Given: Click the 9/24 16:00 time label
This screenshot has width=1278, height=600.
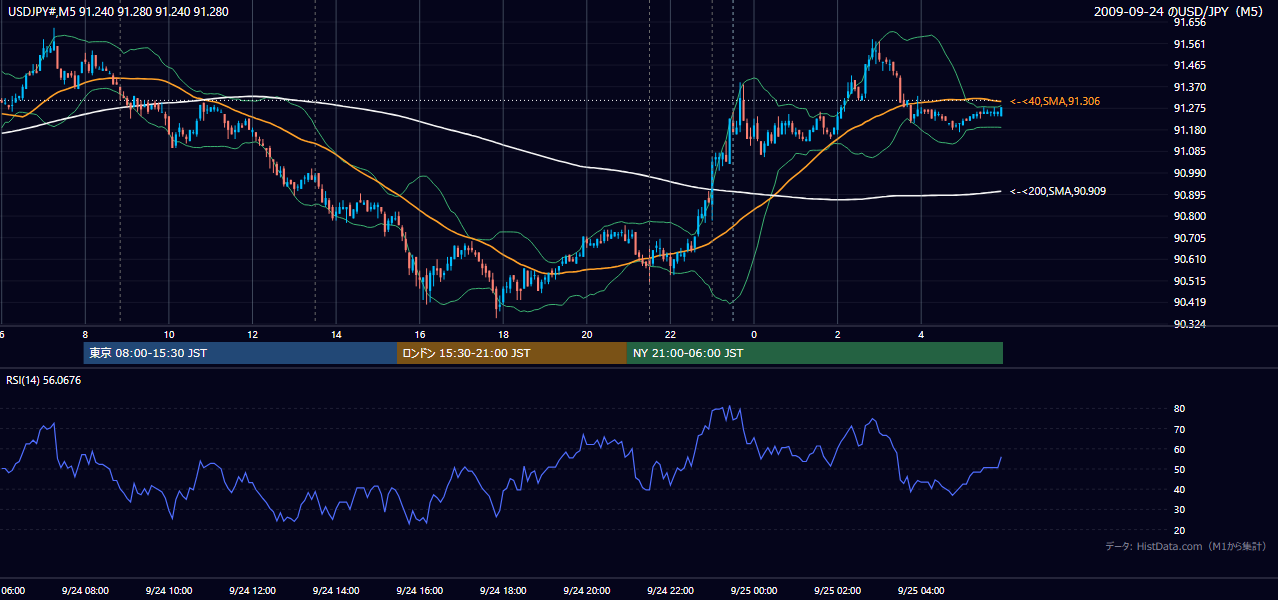Looking at the screenshot, I should click(419, 590).
